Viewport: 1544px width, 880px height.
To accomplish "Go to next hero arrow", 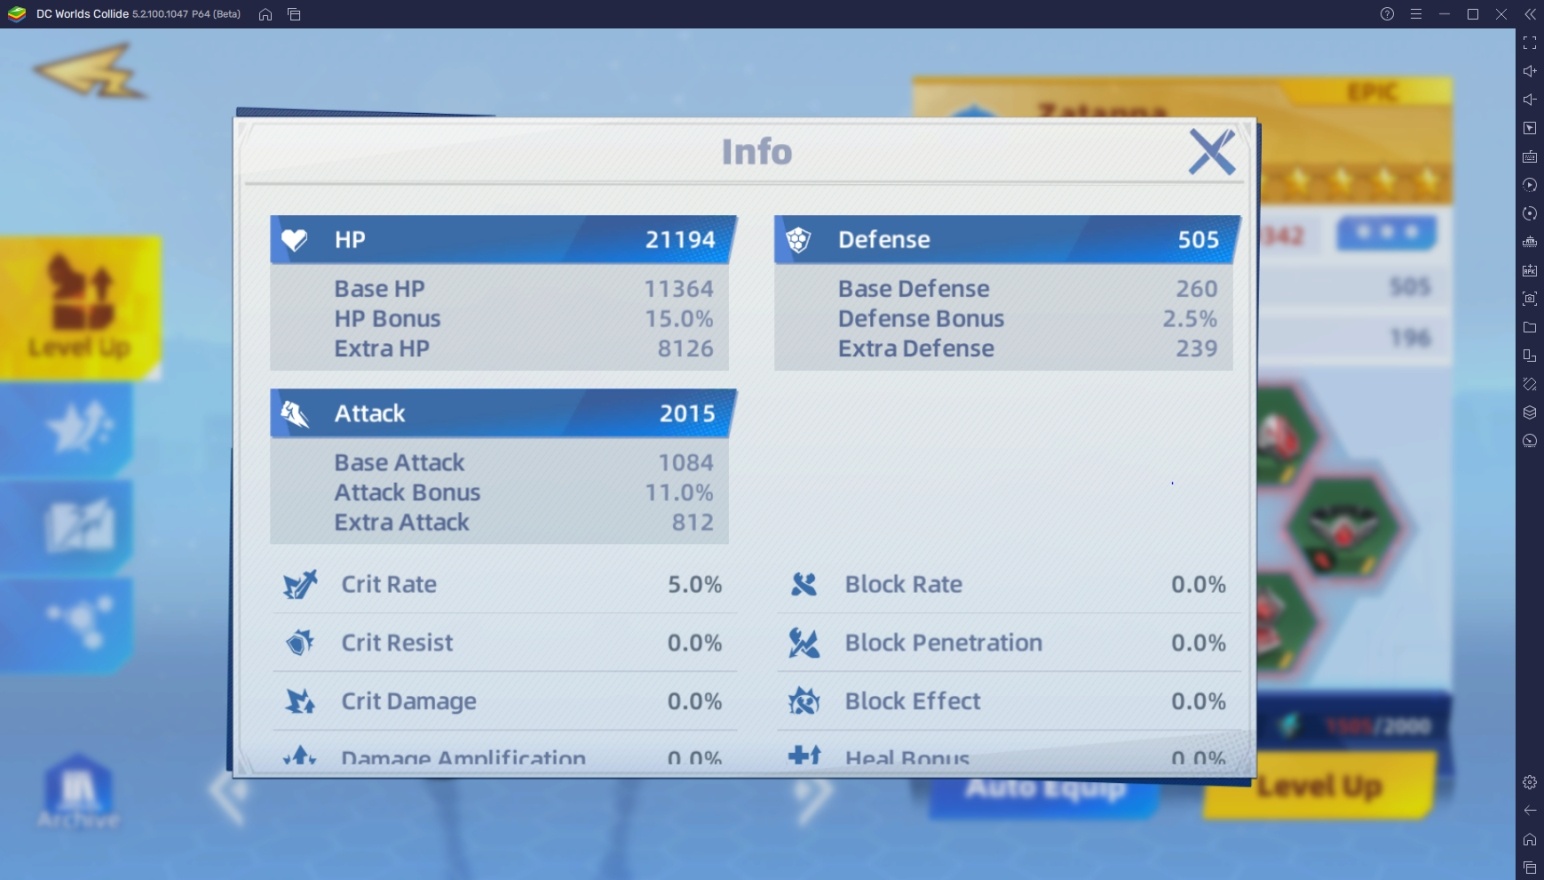I will (x=814, y=797).
